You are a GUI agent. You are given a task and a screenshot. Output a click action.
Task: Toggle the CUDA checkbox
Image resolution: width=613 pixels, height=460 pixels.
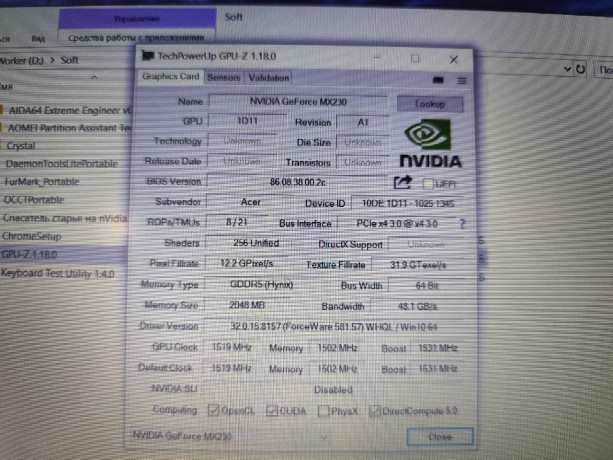click(x=272, y=411)
